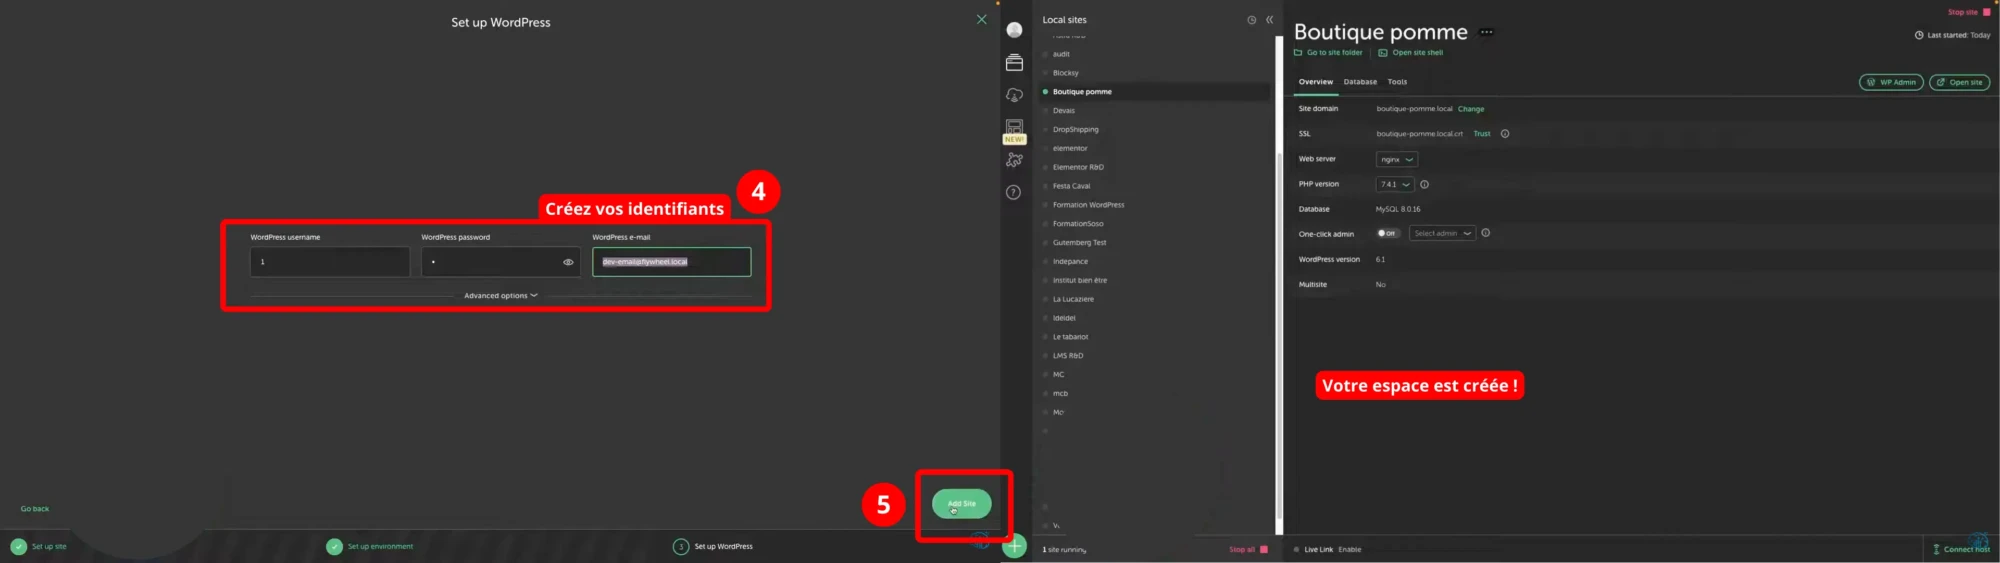Click the Connect host icon

coord(1936,549)
